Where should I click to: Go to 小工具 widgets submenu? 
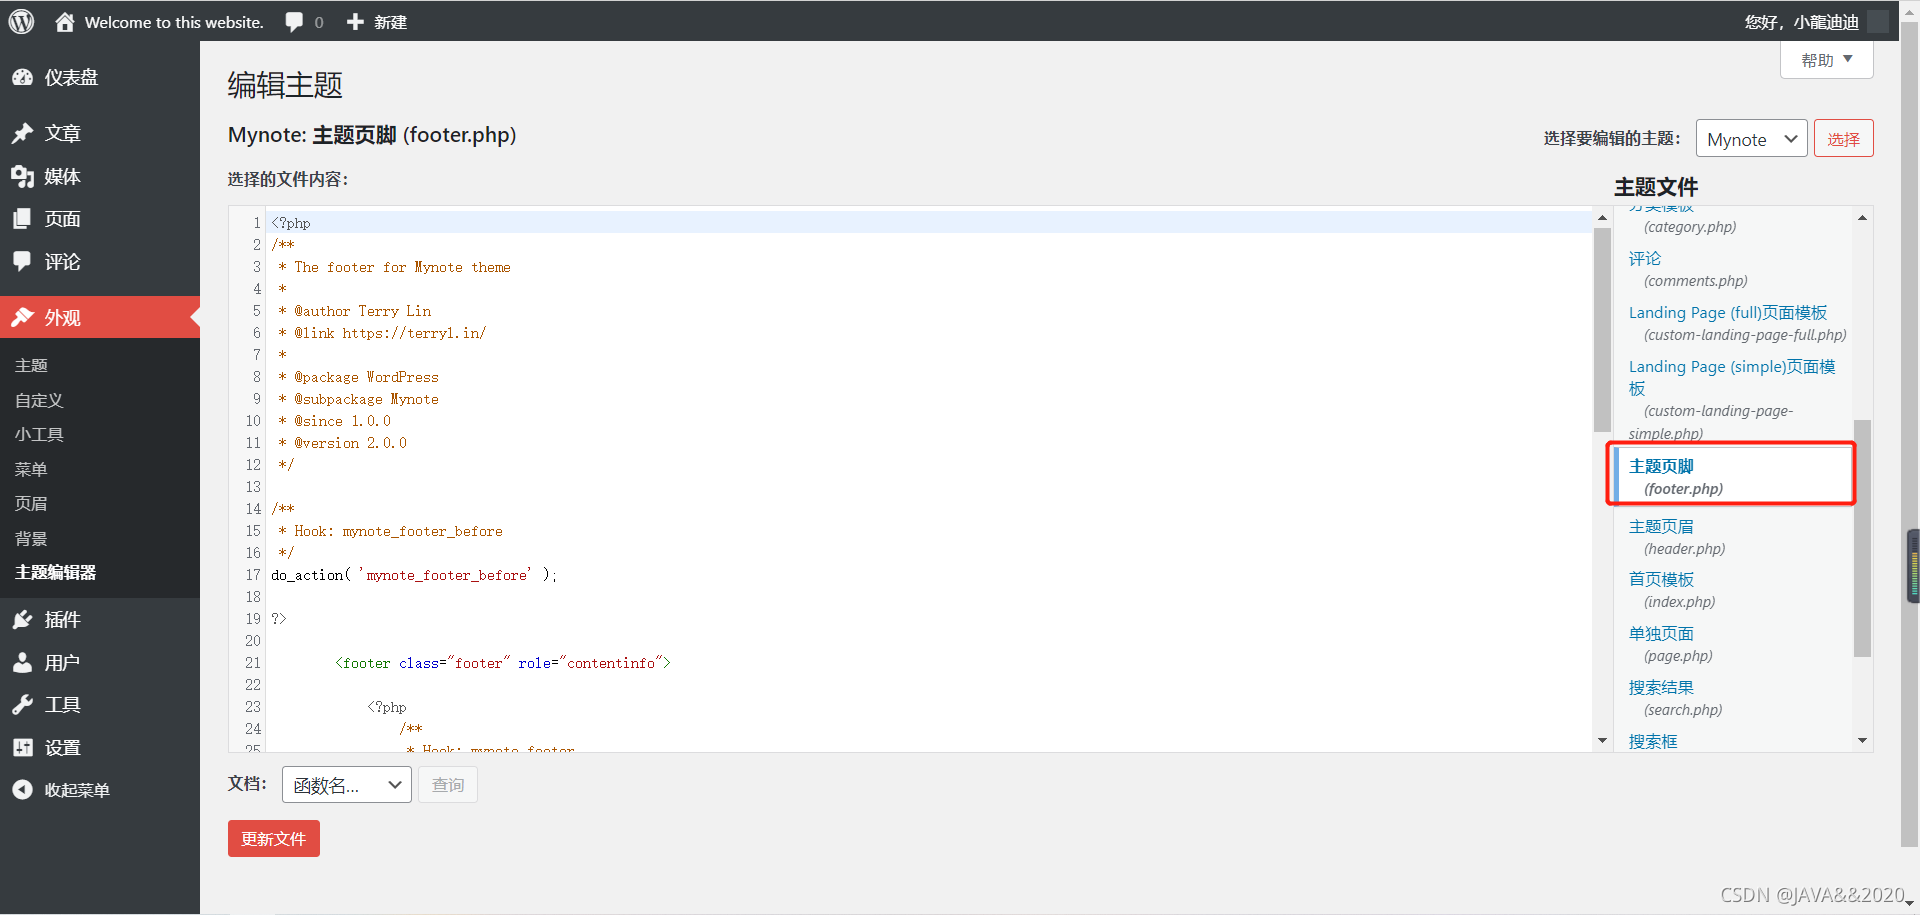point(39,435)
